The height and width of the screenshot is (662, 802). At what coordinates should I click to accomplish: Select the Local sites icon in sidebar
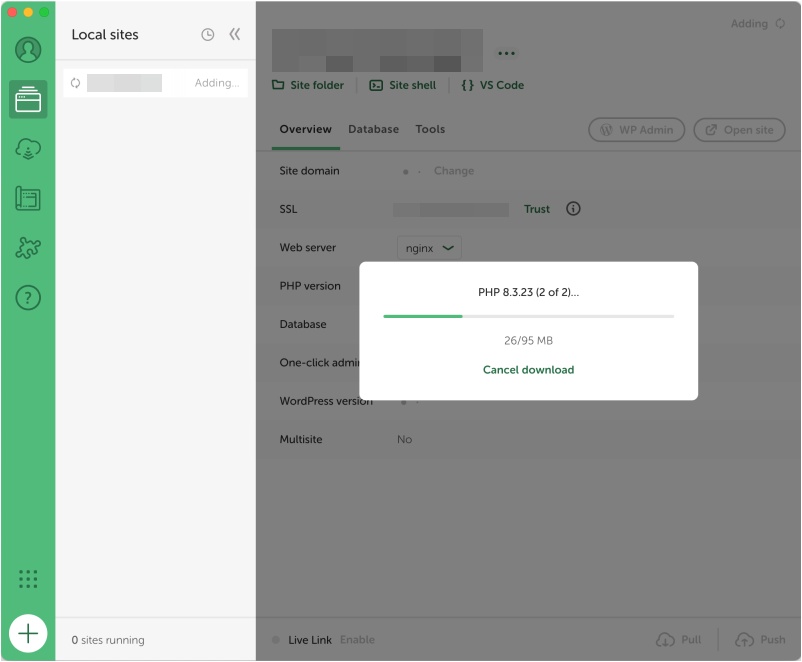tap(28, 99)
